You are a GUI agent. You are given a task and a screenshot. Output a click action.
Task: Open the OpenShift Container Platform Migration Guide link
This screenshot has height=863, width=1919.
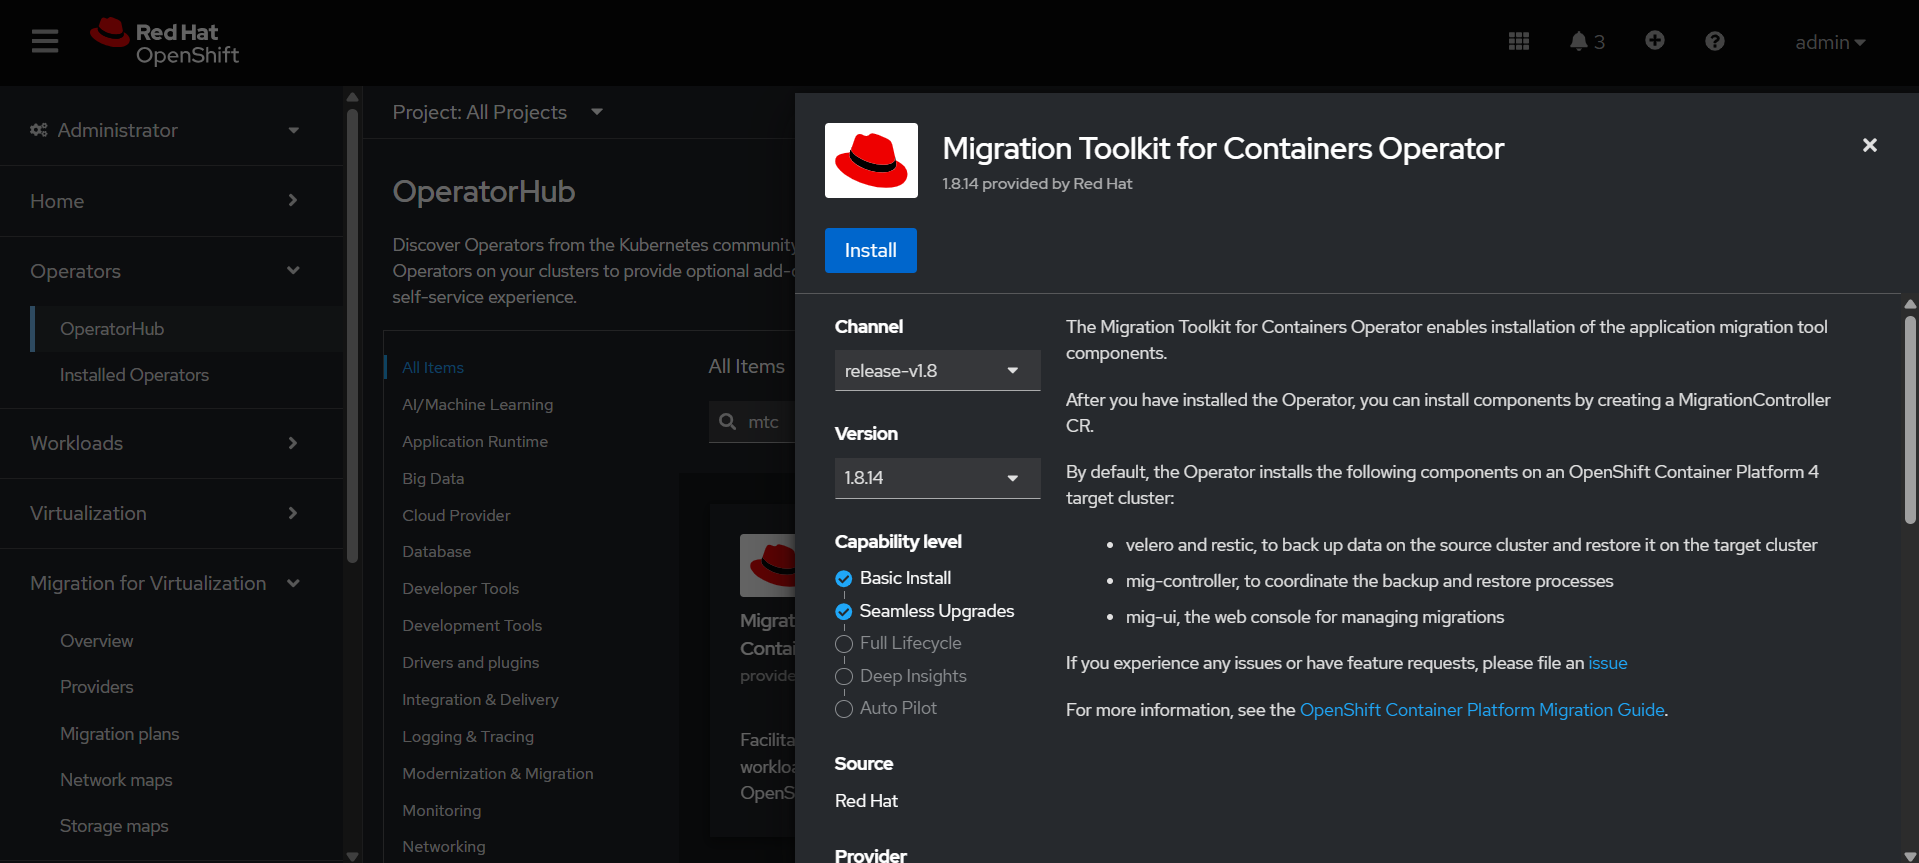point(1481,710)
